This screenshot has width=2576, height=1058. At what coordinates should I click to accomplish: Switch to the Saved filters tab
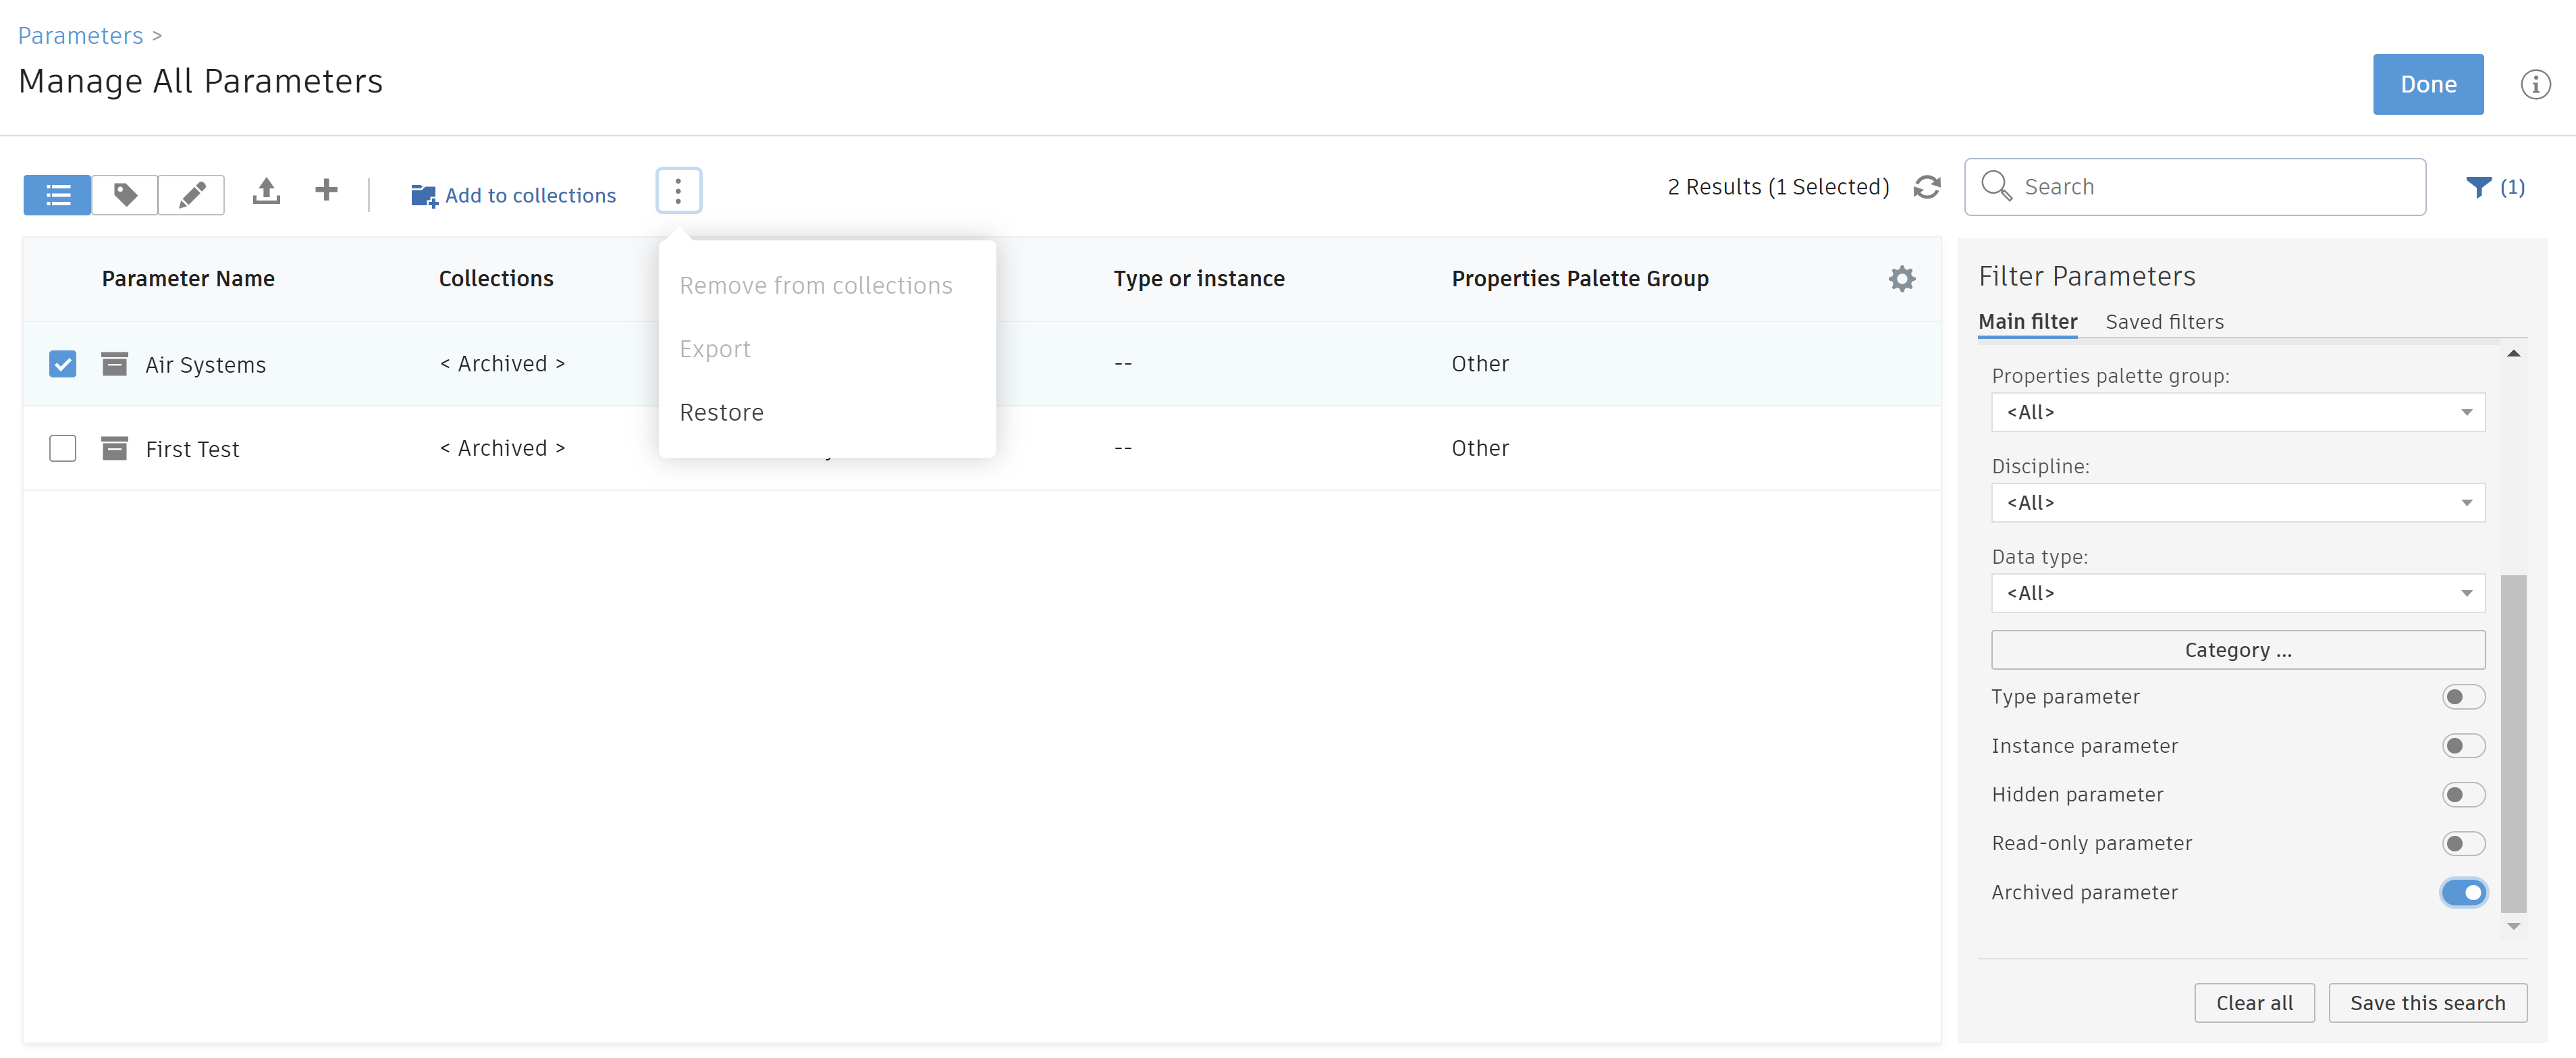(2165, 321)
